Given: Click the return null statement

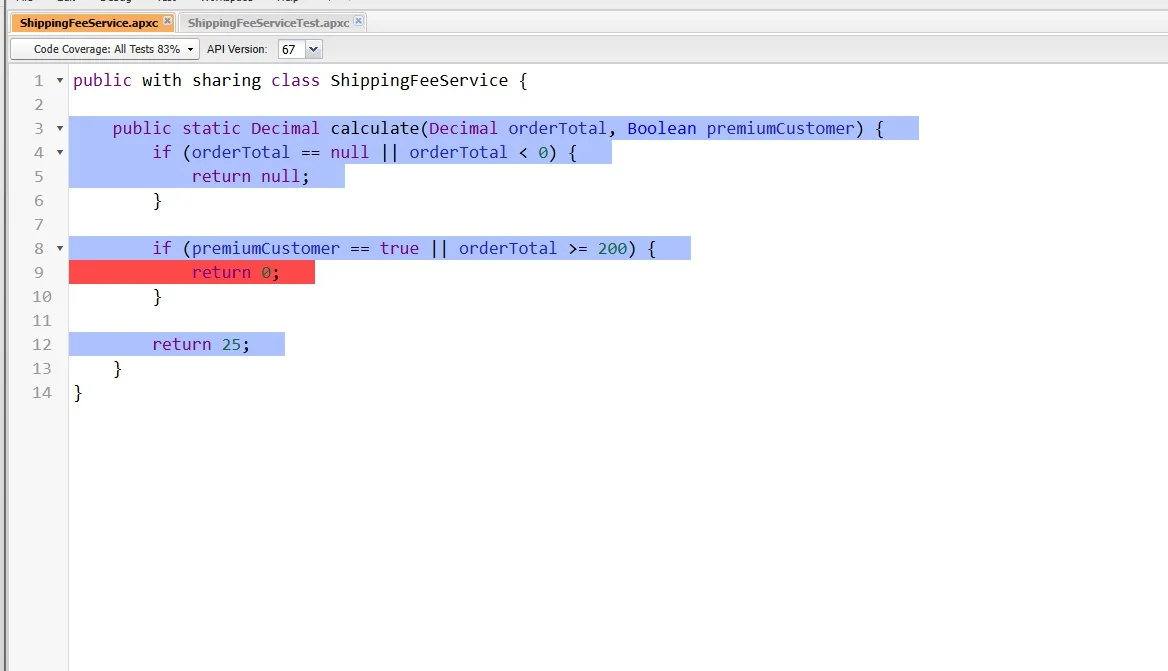Looking at the screenshot, I should [x=250, y=177].
